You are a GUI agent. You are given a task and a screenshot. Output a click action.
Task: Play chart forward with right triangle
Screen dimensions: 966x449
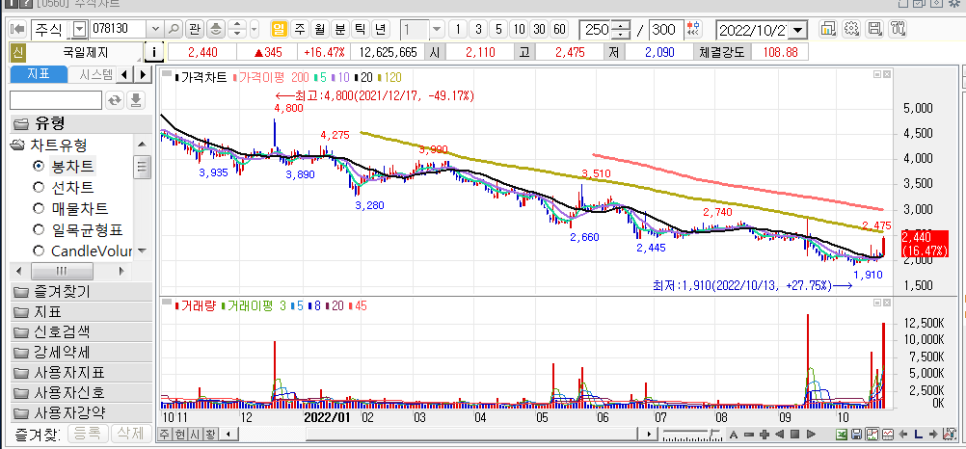point(811,434)
